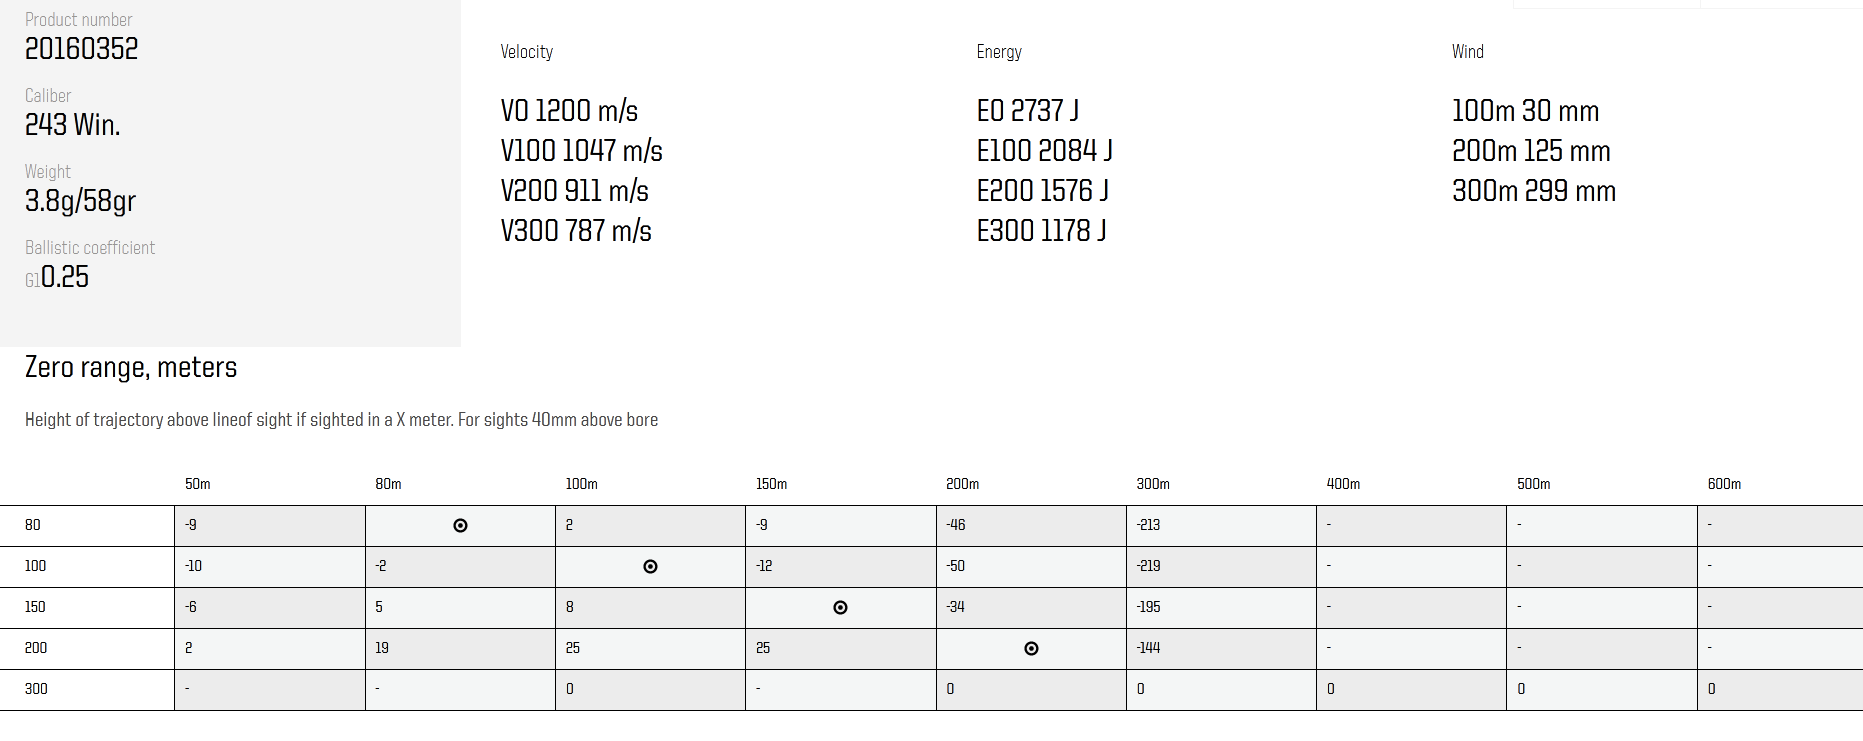The width and height of the screenshot is (1863, 741).
Task: Select the 300 row label
Action: point(36,689)
